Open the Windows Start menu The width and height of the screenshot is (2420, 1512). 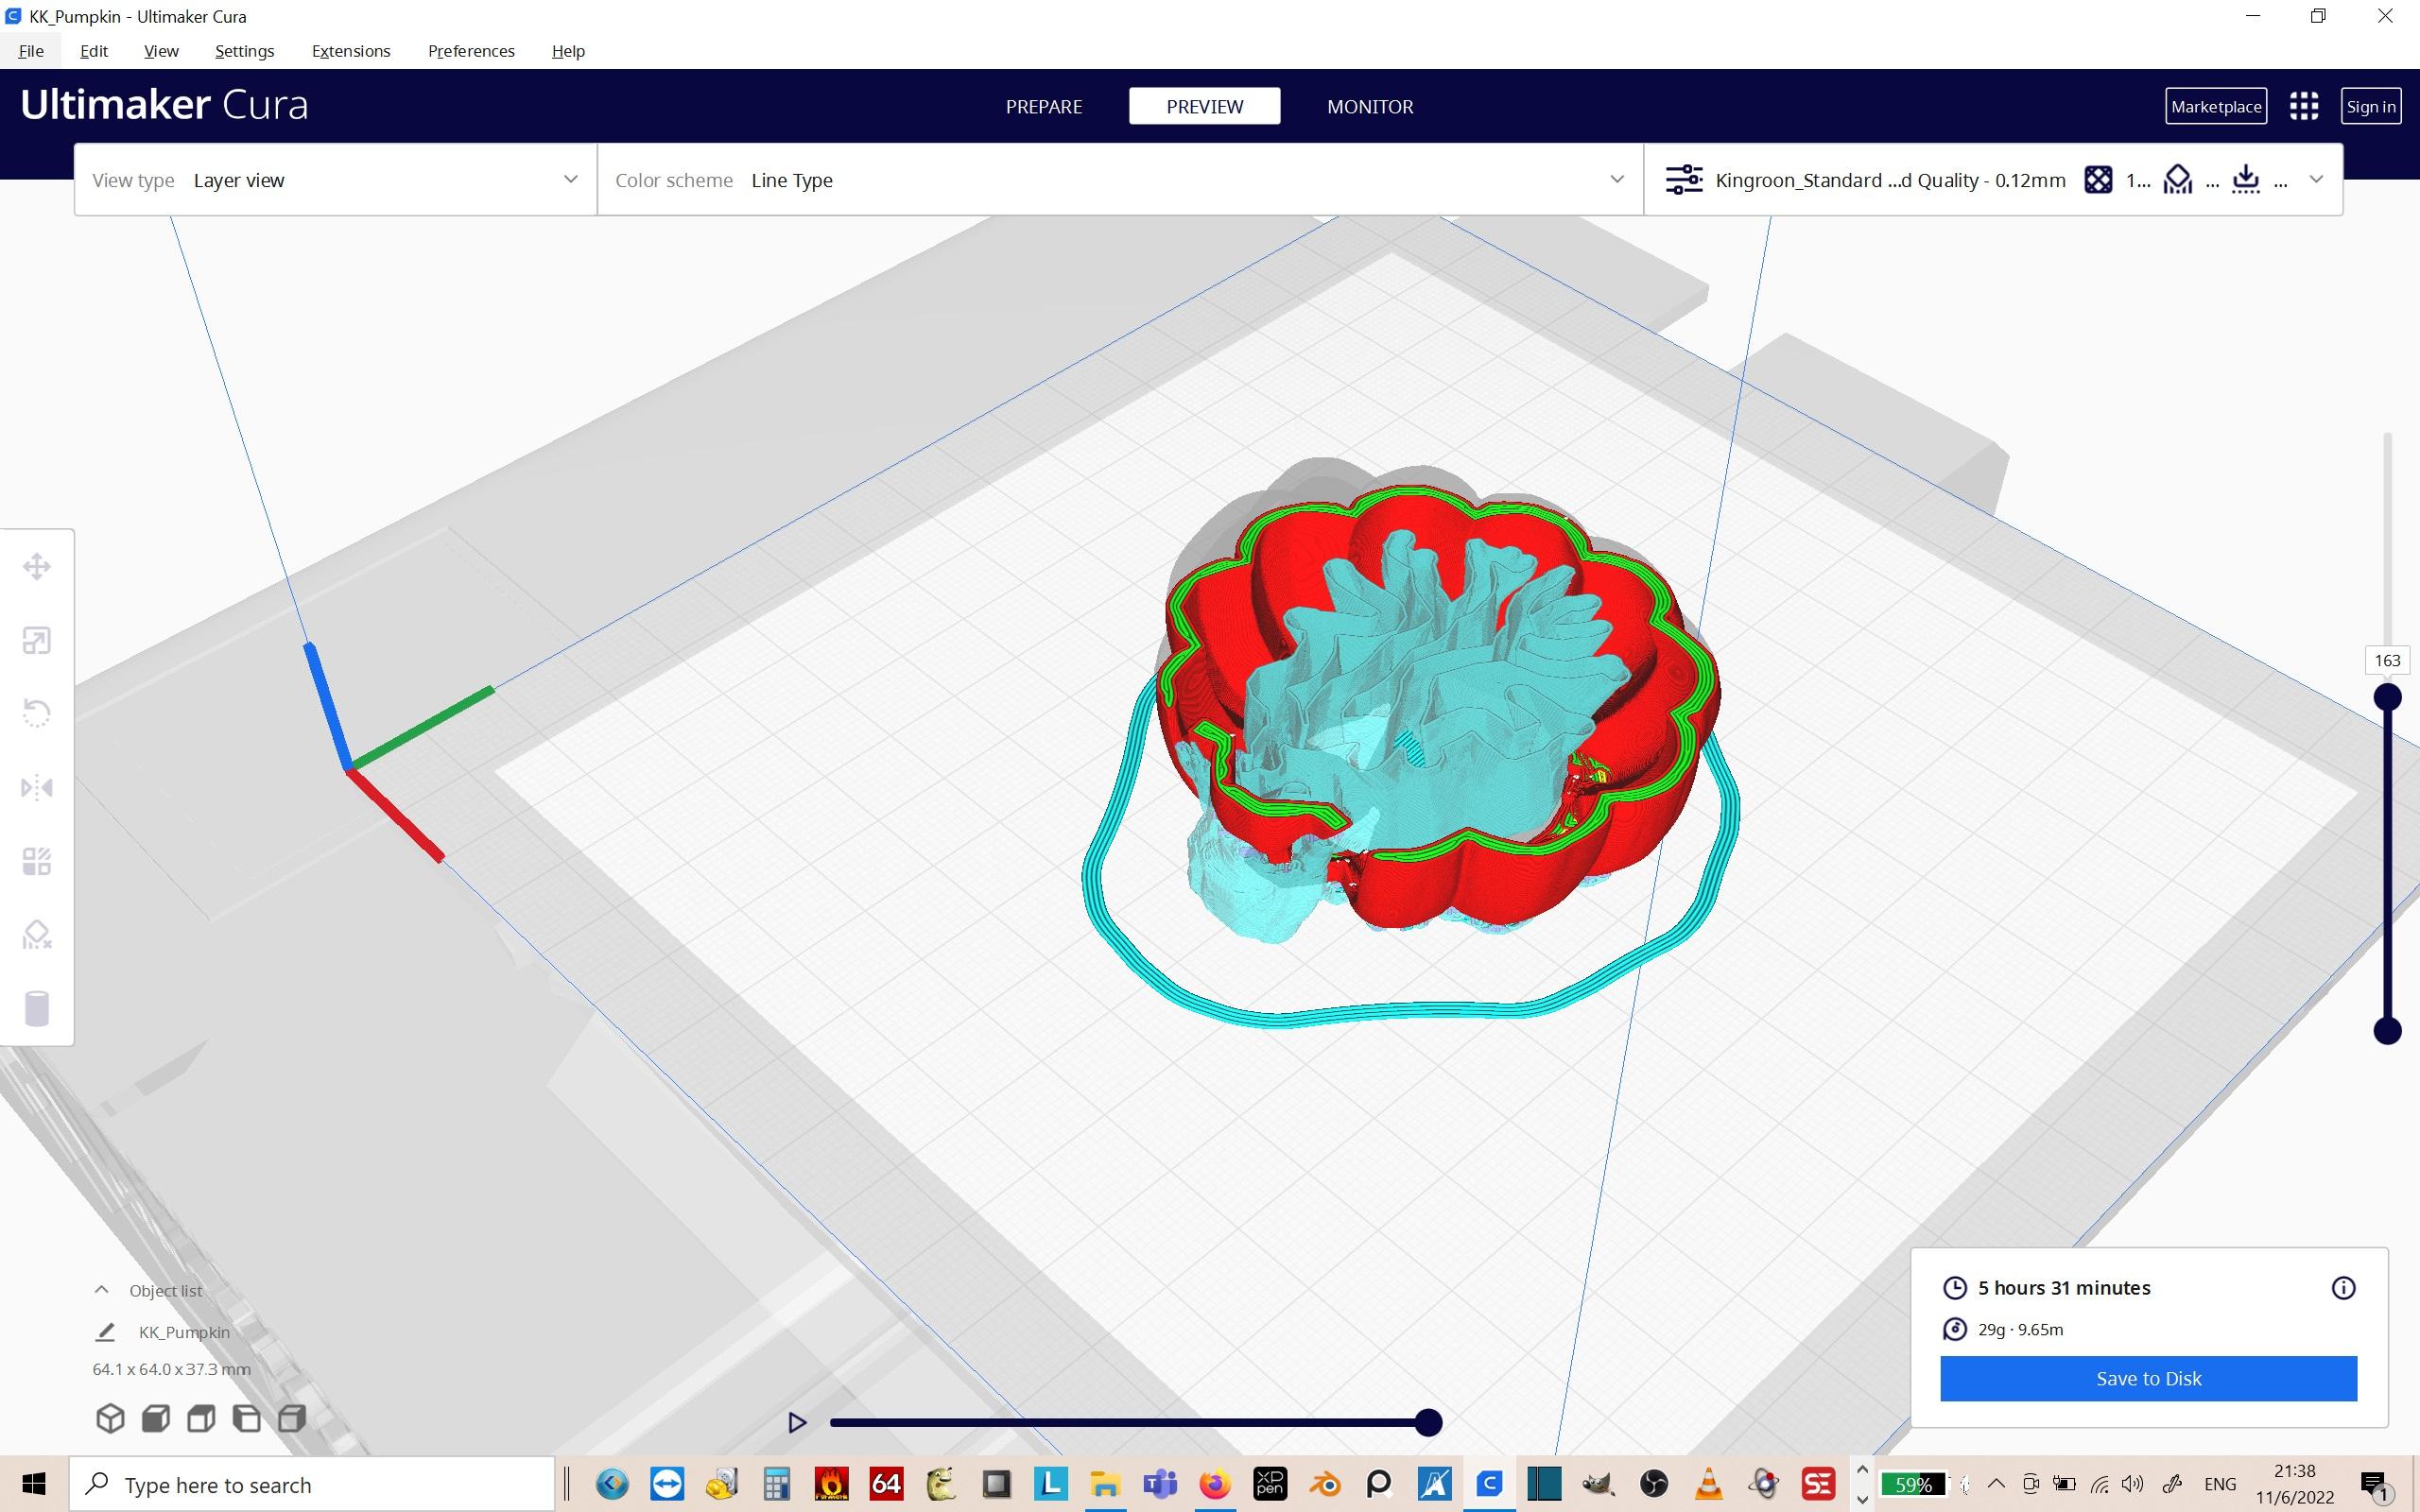pos(34,1484)
